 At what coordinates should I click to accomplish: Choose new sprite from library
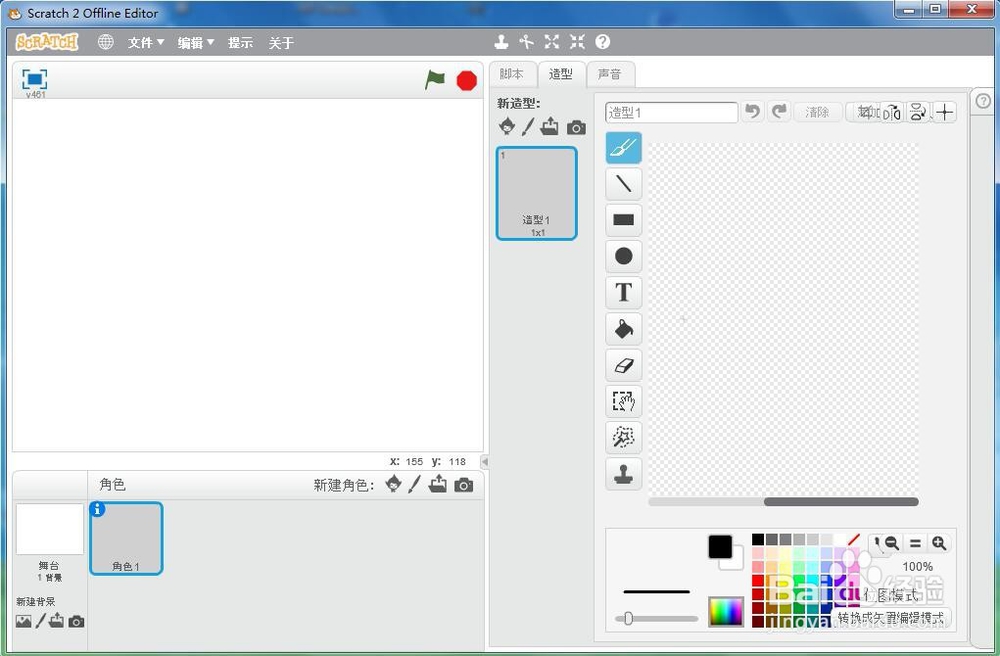tap(394, 485)
